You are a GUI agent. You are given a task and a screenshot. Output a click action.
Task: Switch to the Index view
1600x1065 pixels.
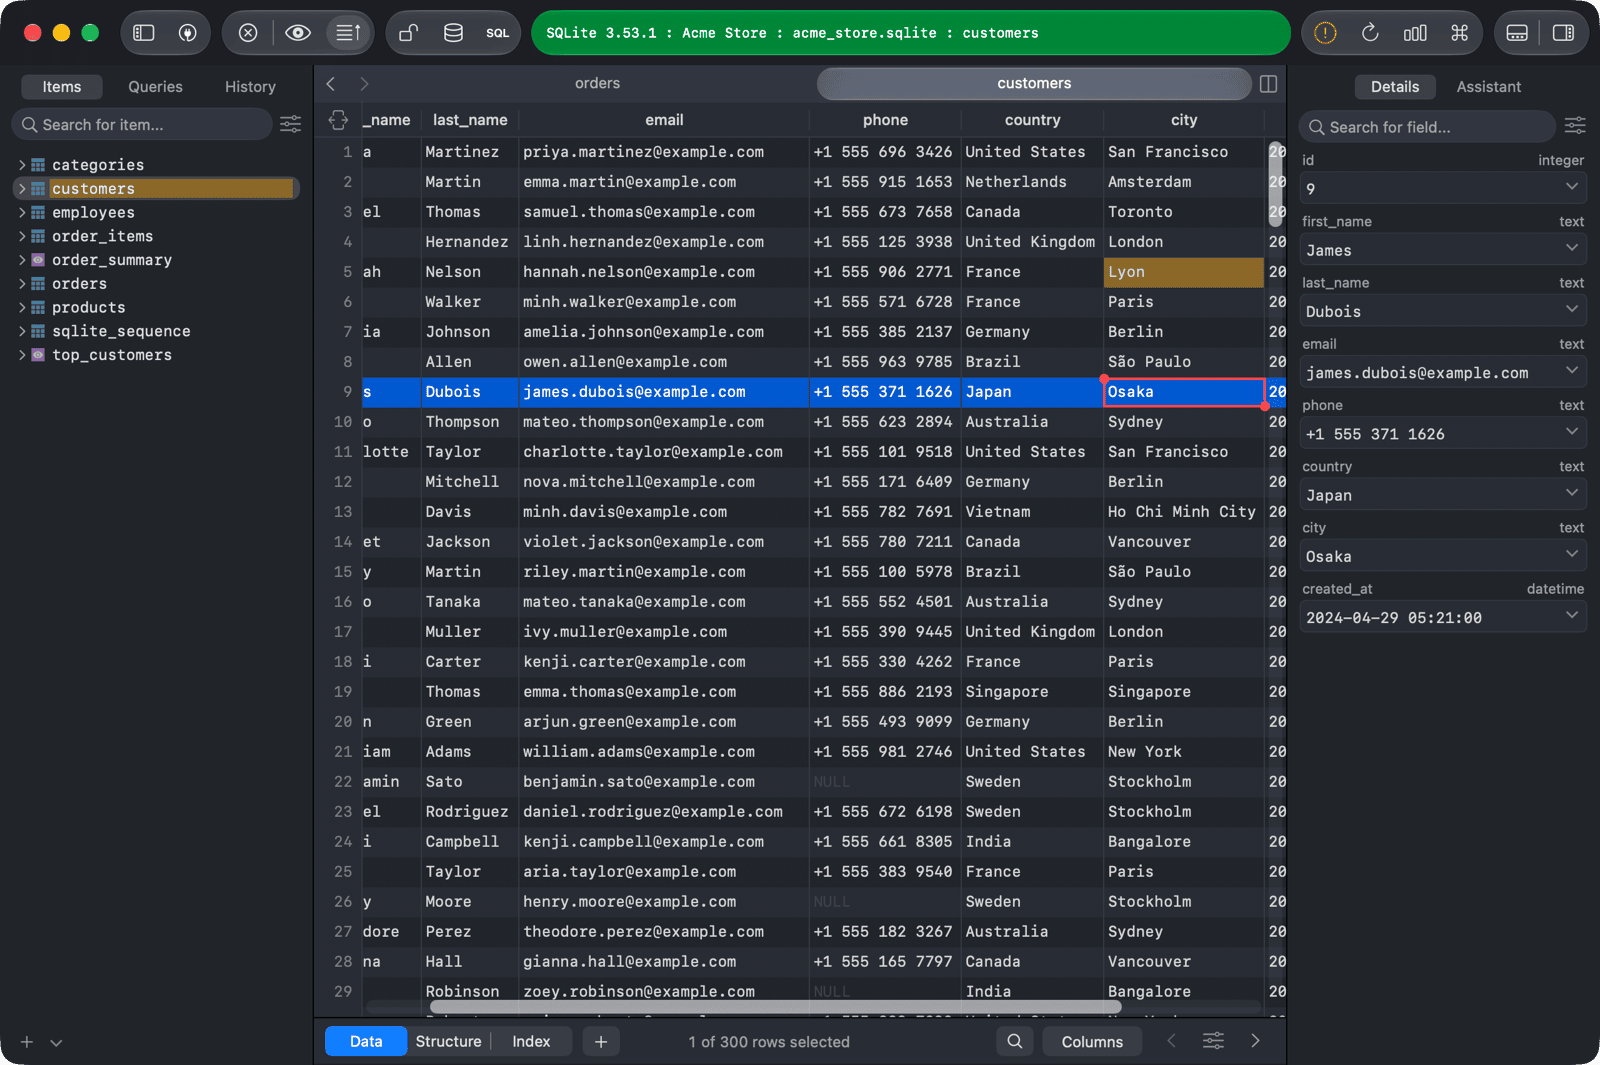(531, 1041)
